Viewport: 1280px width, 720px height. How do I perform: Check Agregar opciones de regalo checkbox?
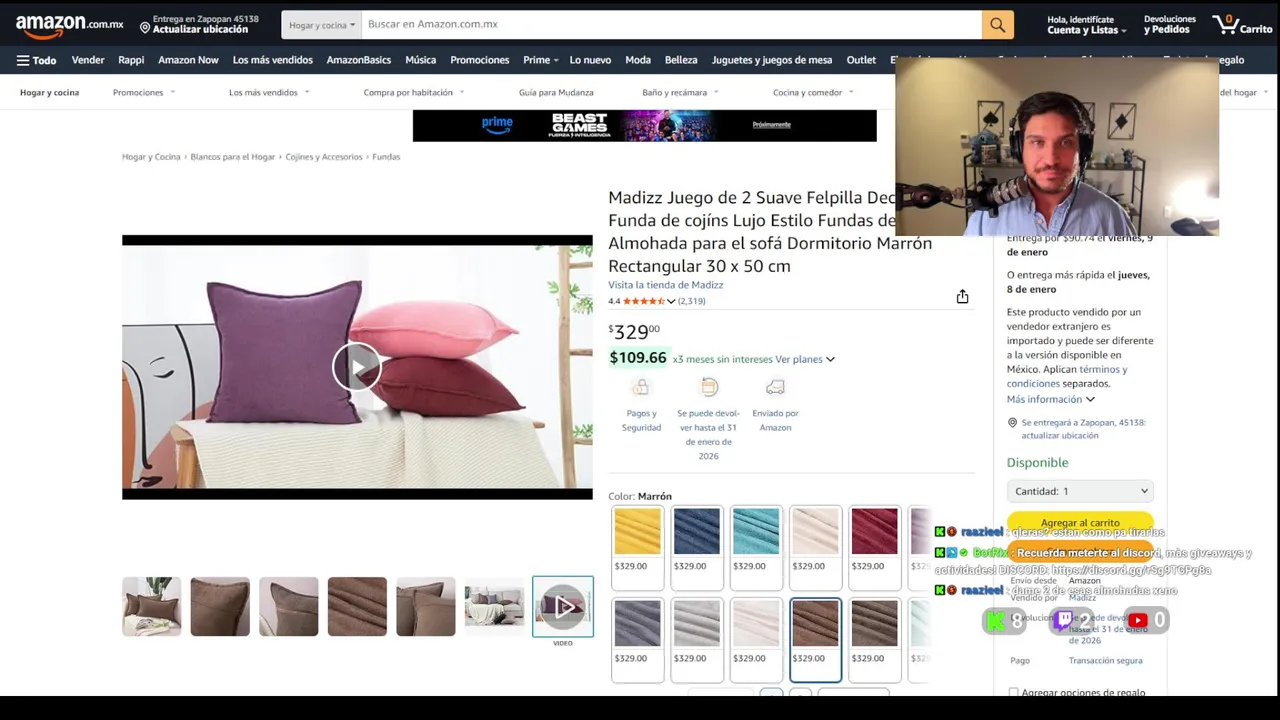(1013, 692)
